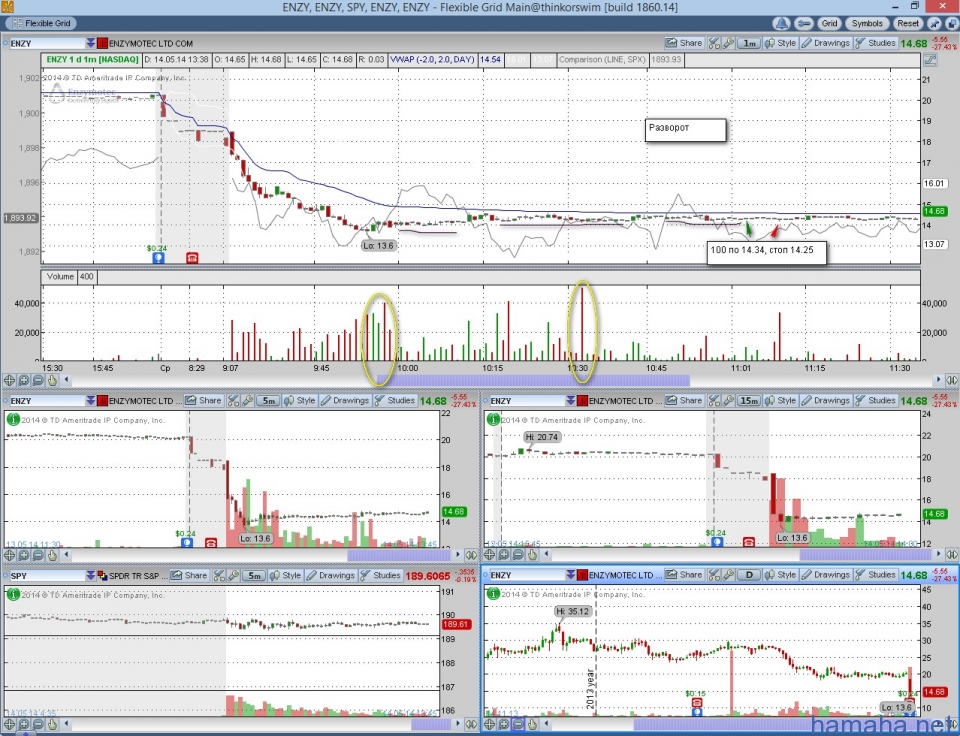Click the horizontal scrollbar under the ENZY 5m chart

[262, 555]
